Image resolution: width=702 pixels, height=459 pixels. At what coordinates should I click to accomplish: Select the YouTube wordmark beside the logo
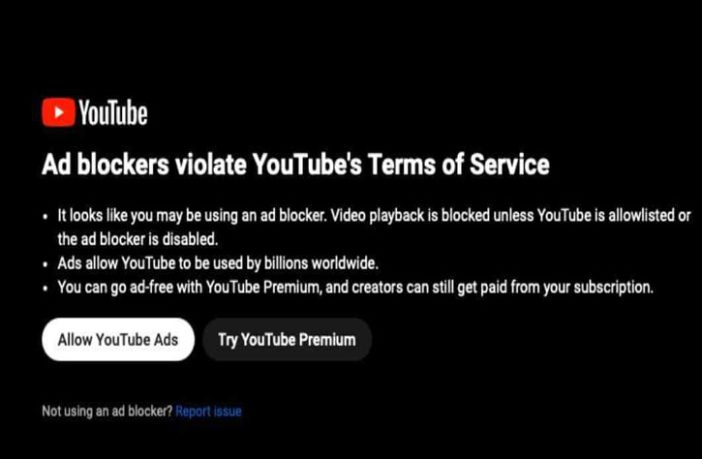pos(113,112)
